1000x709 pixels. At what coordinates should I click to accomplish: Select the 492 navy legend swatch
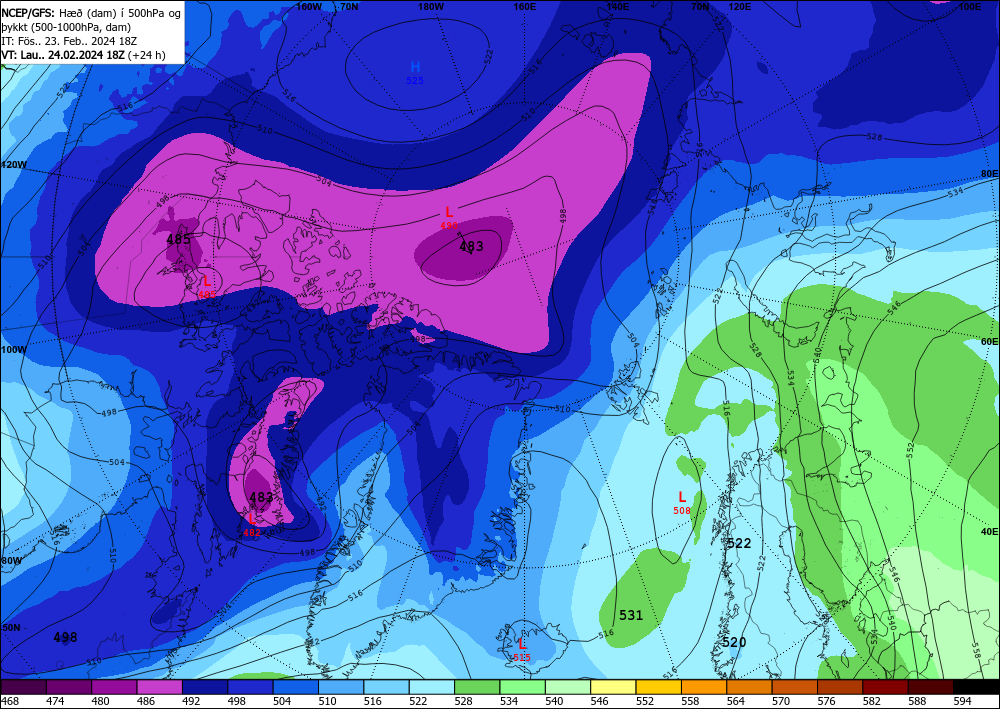click(205, 687)
